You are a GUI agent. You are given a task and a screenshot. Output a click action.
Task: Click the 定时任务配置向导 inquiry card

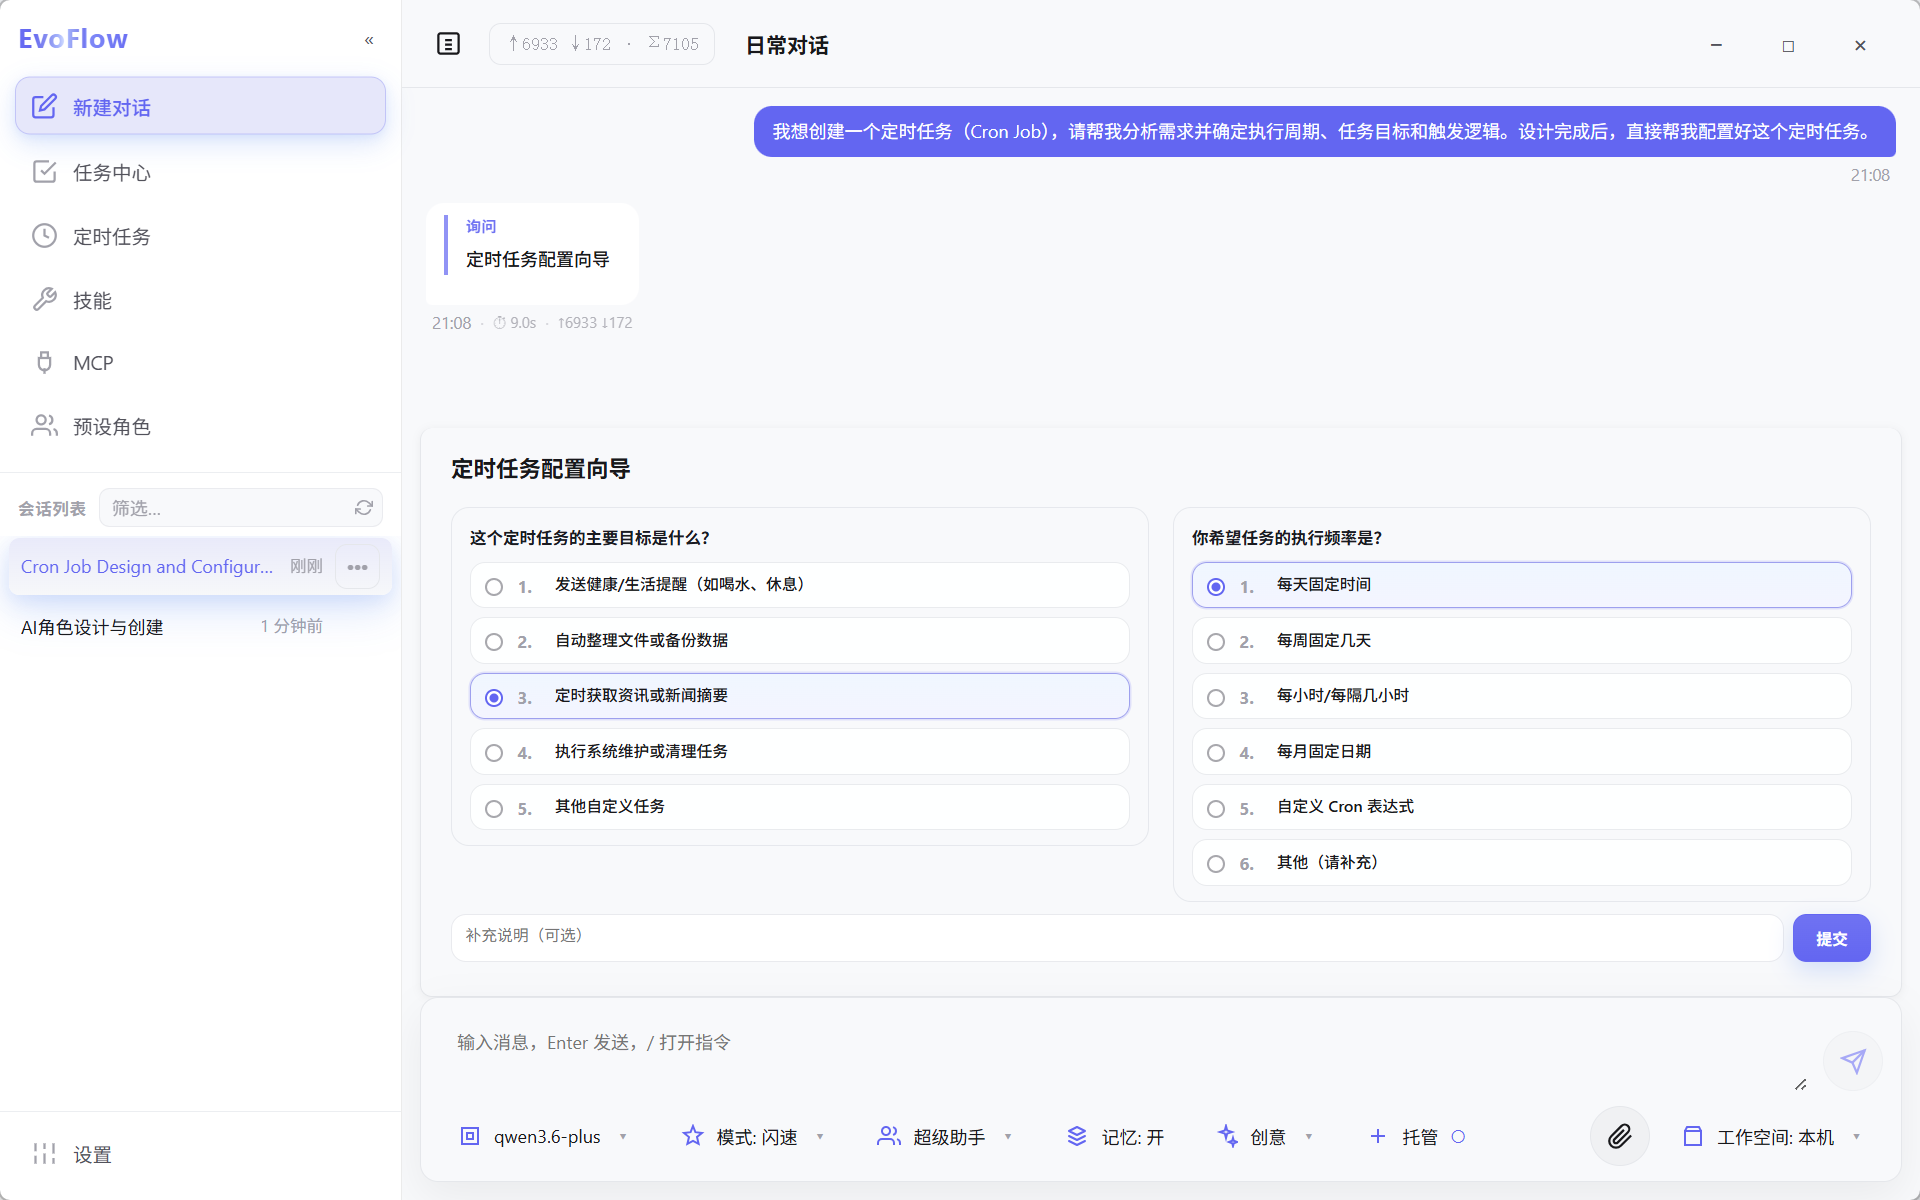[532, 253]
